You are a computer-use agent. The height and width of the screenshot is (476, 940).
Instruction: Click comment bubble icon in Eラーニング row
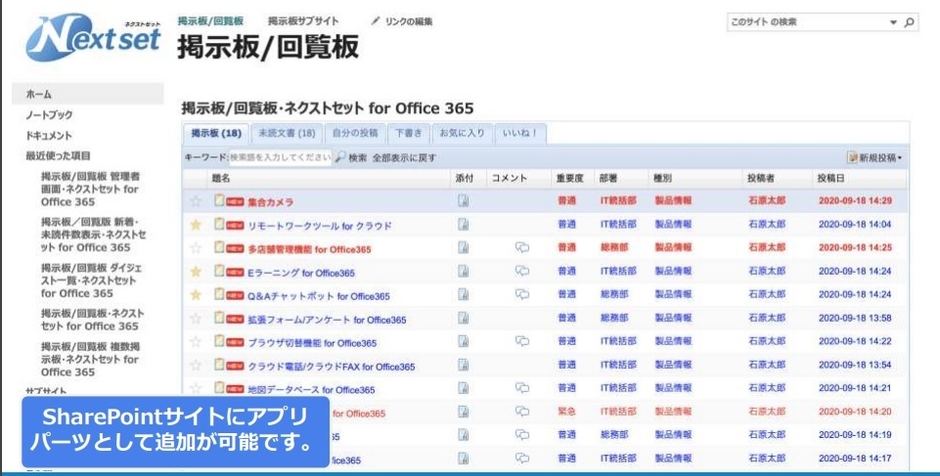tap(522, 271)
